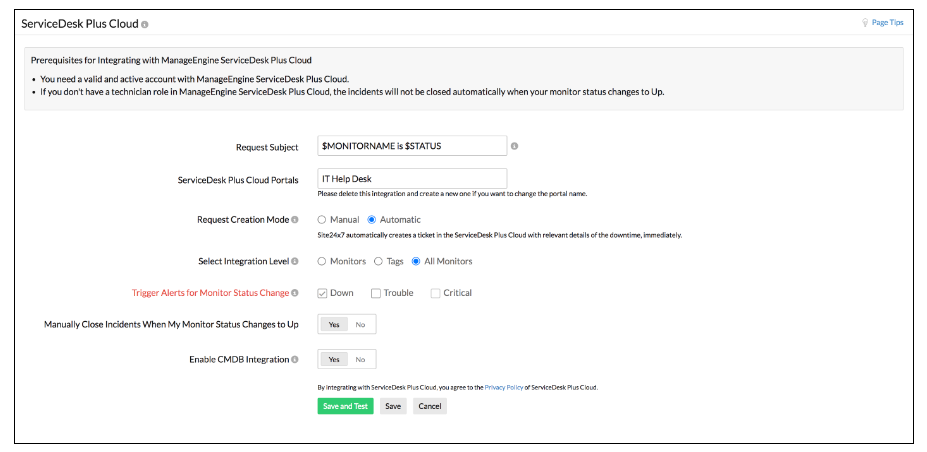Click the 'You need a valid and active account' bullet
The height and width of the screenshot is (452, 927).
click(195, 79)
